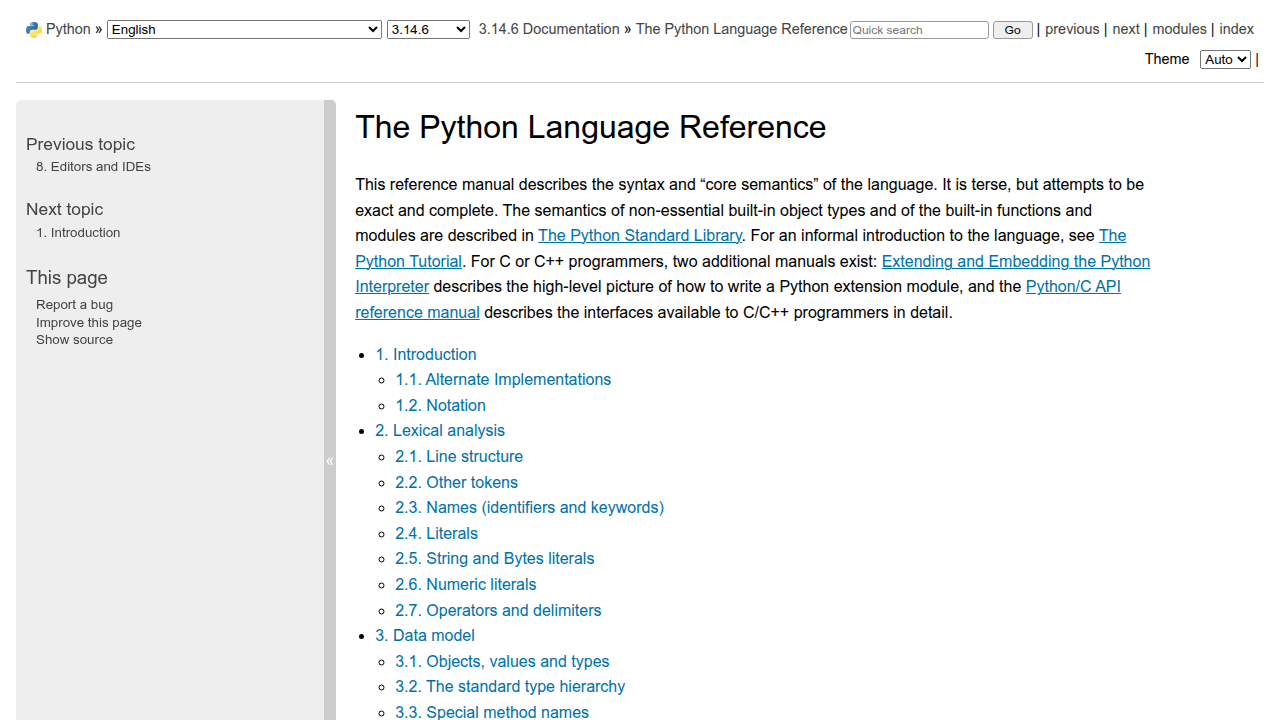
Task: Open 1.1. Alternate Implementations
Action: click(x=503, y=380)
